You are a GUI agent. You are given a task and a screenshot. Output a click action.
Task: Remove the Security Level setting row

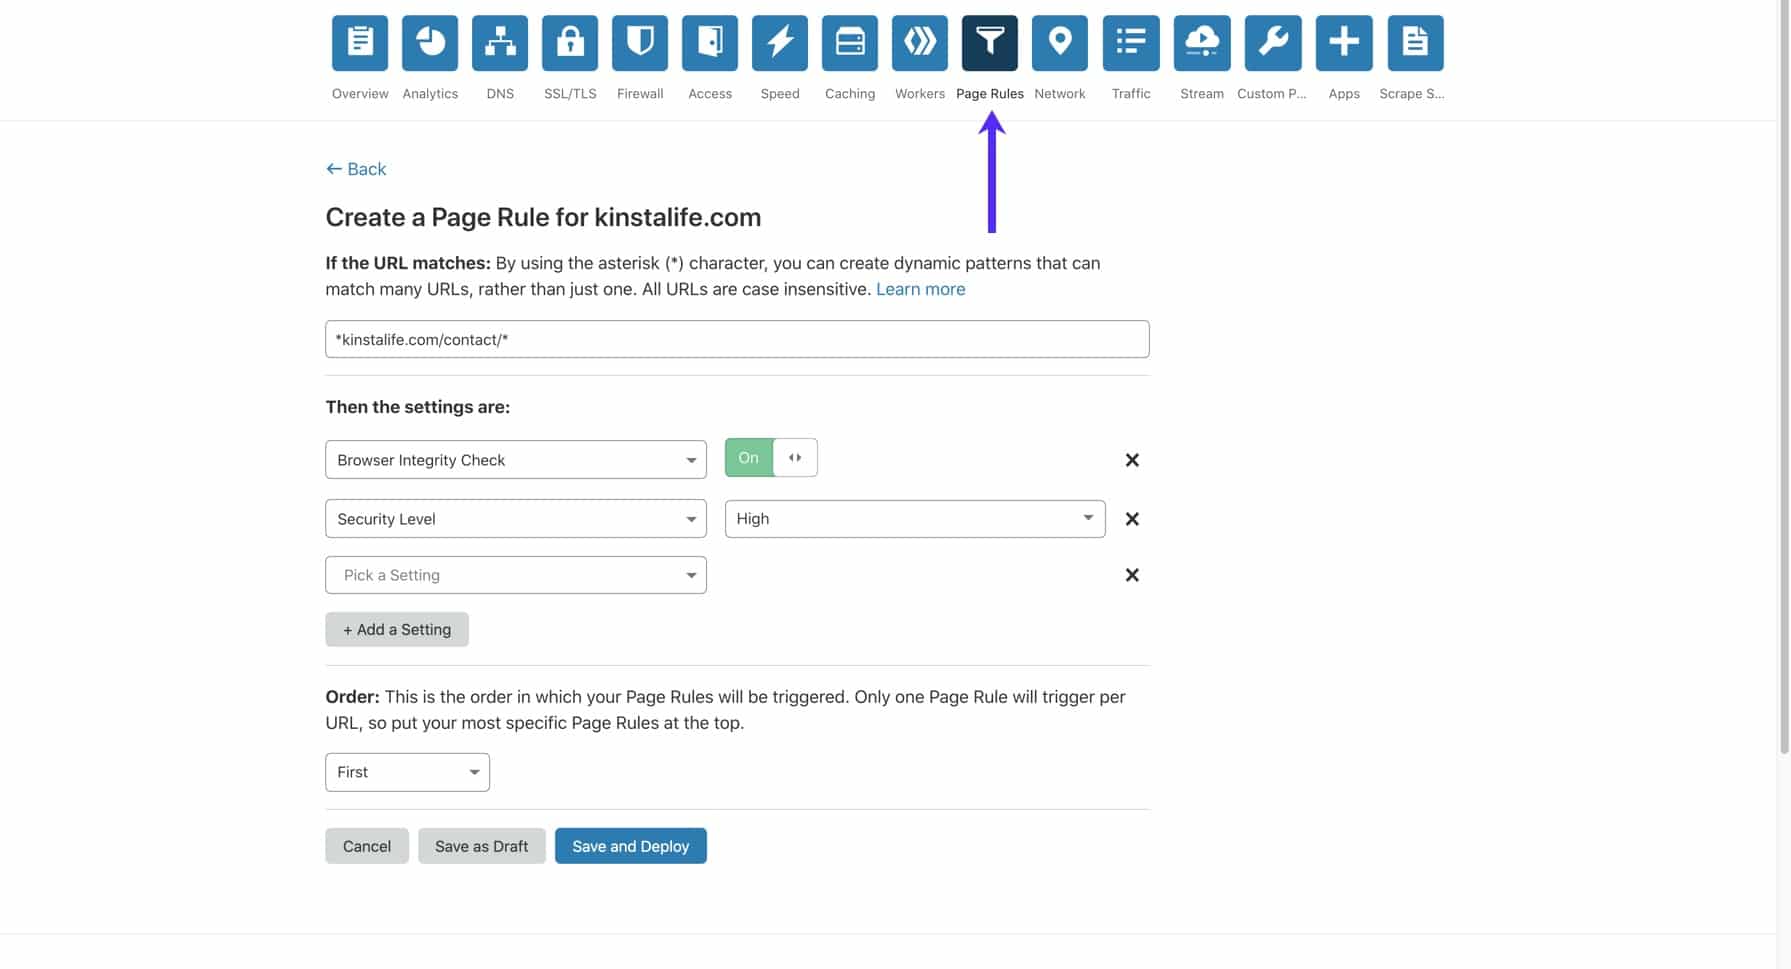tap(1131, 518)
